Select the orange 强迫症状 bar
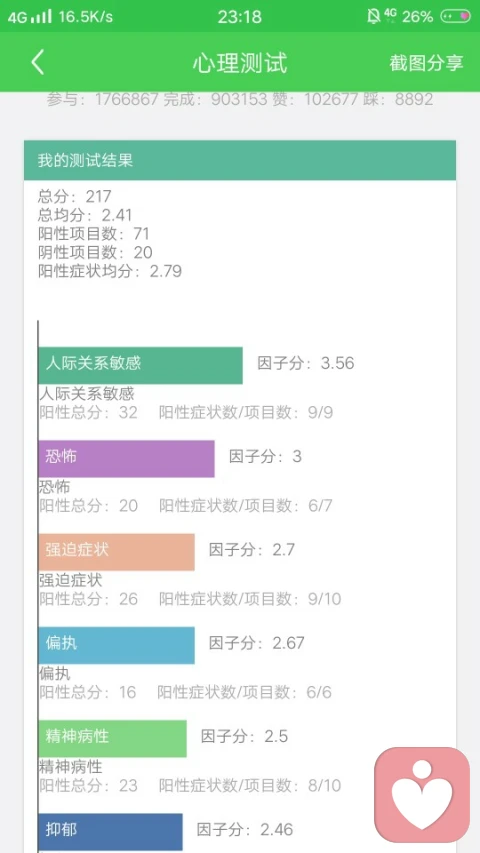The width and height of the screenshot is (480, 853). coord(116,552)
